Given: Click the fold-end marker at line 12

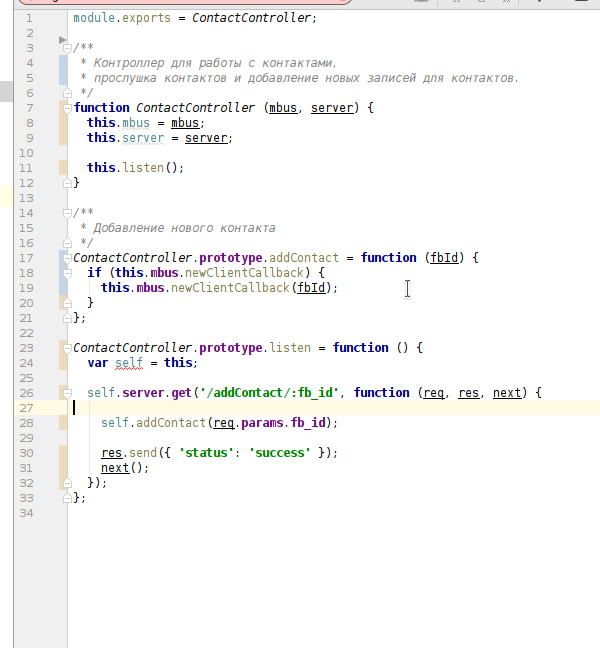Looking at the screenshot, I should [x=67, y=183].
